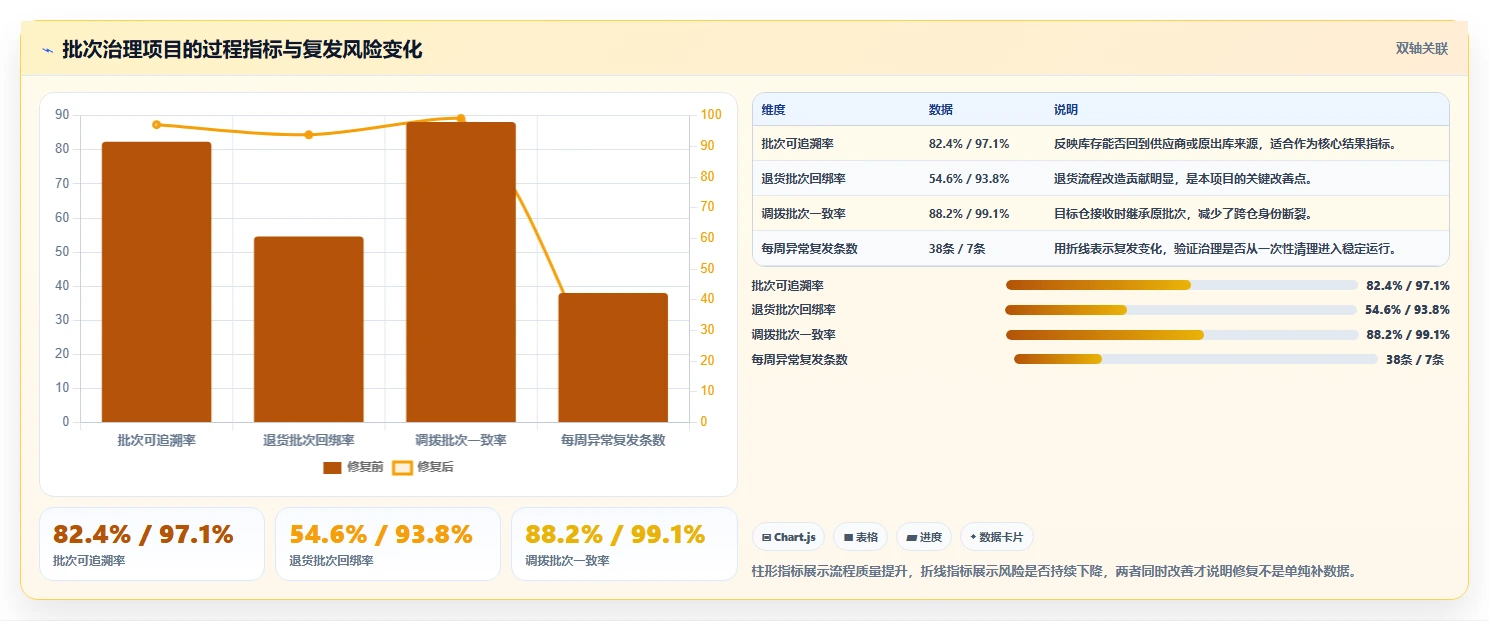Click the line point above the 调拨批次一致率 bar
Screen dimensions: 1489x621
[461, 118]
